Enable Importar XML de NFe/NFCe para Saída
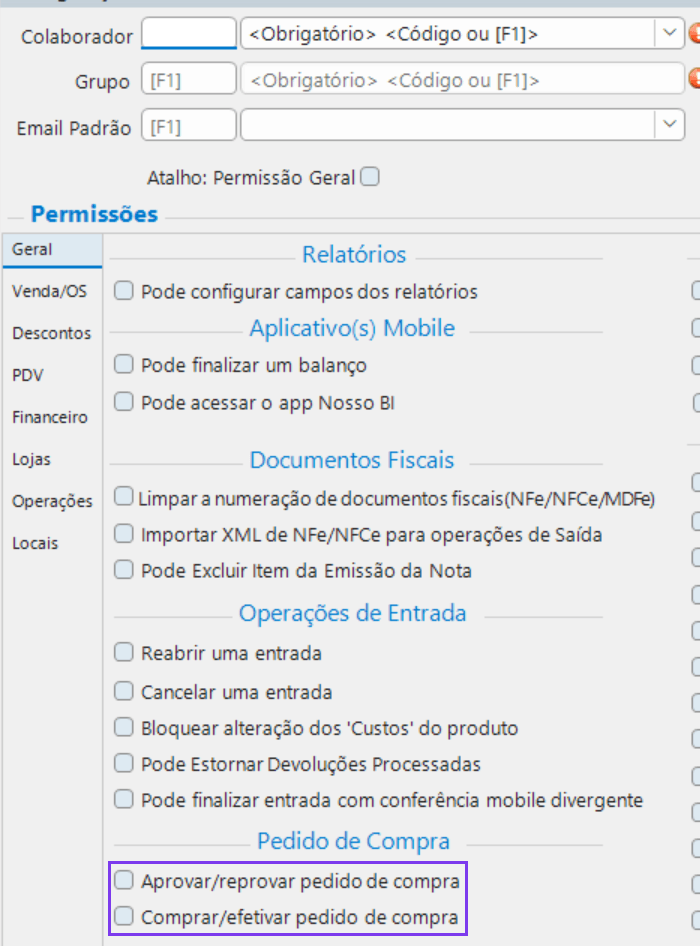Screen dimensions: 700x946 click(124, 534)
